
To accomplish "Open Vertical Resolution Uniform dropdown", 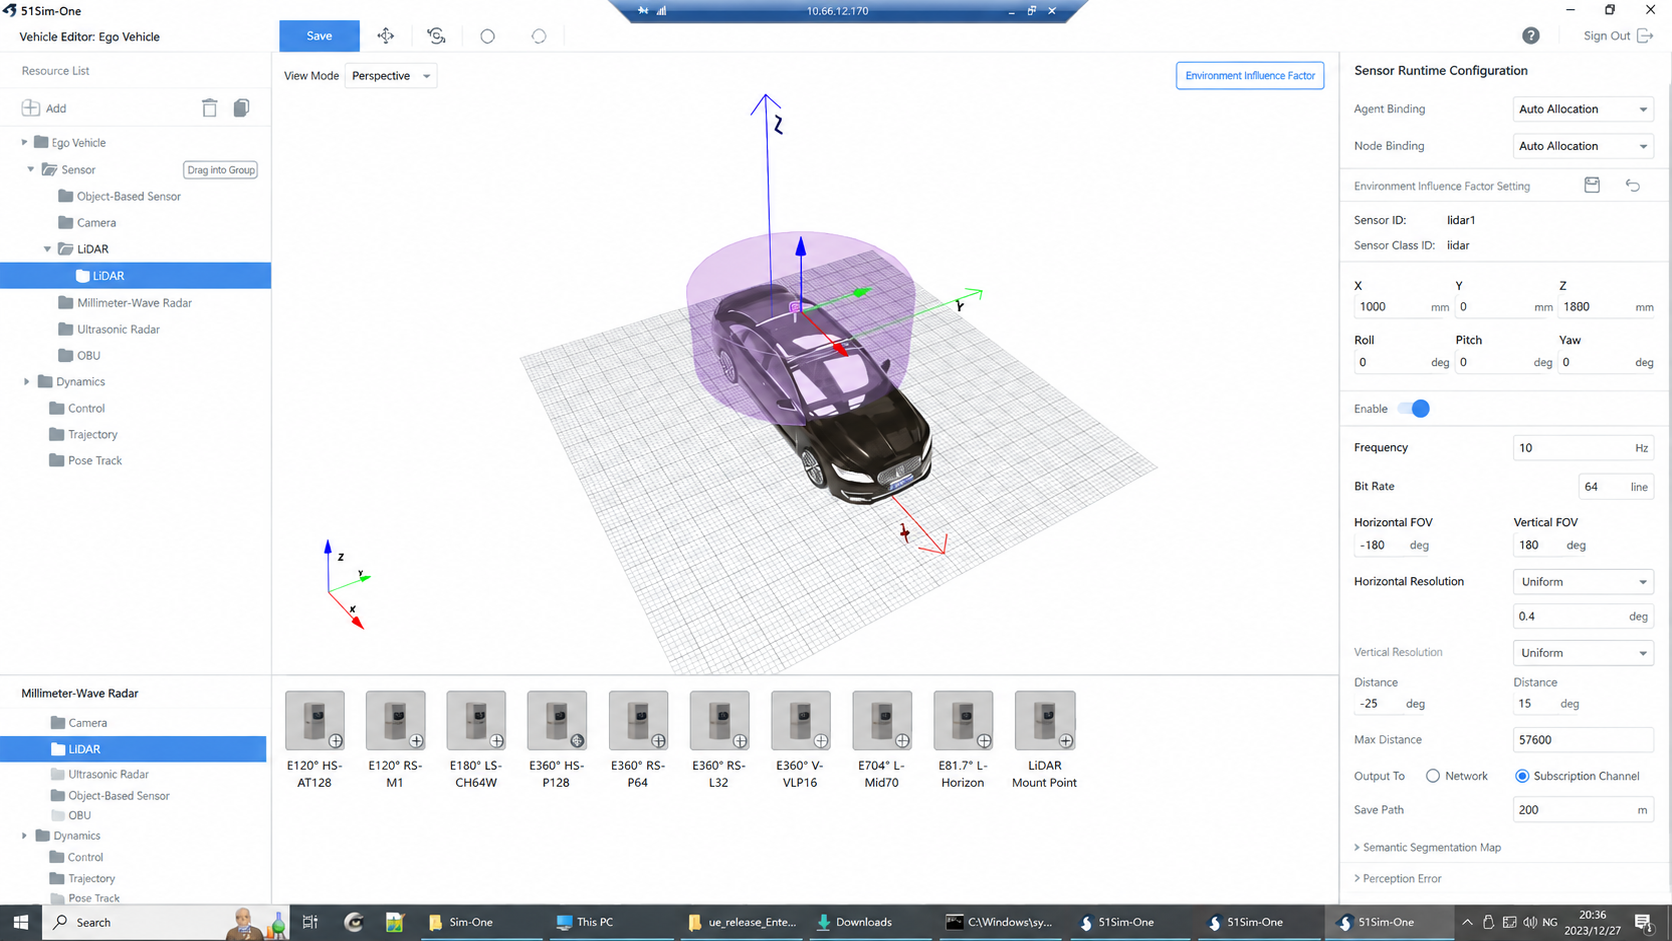I will (1583, 653).
